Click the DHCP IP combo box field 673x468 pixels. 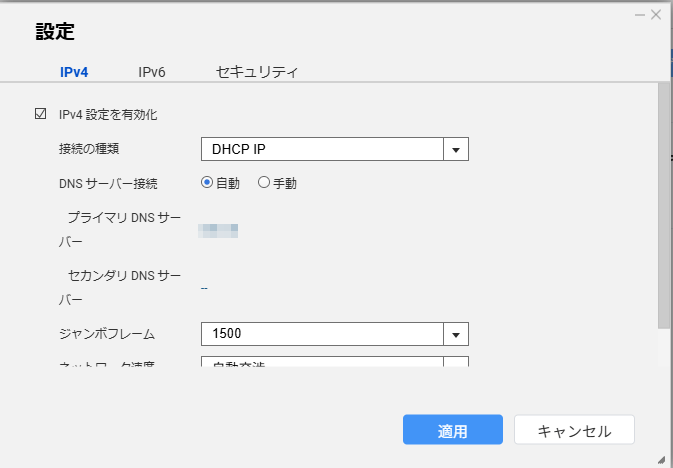pos(322,149)
